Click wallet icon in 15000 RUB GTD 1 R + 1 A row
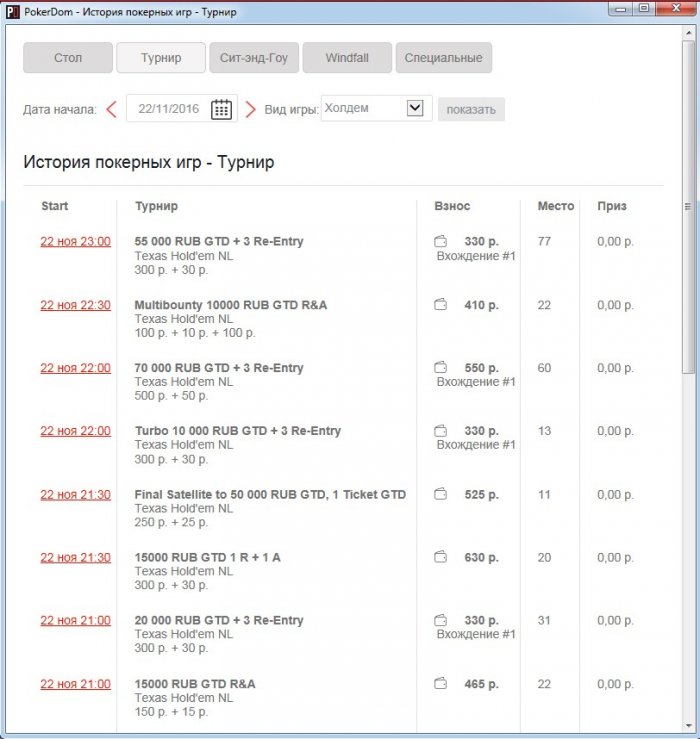 click(440, 557)
